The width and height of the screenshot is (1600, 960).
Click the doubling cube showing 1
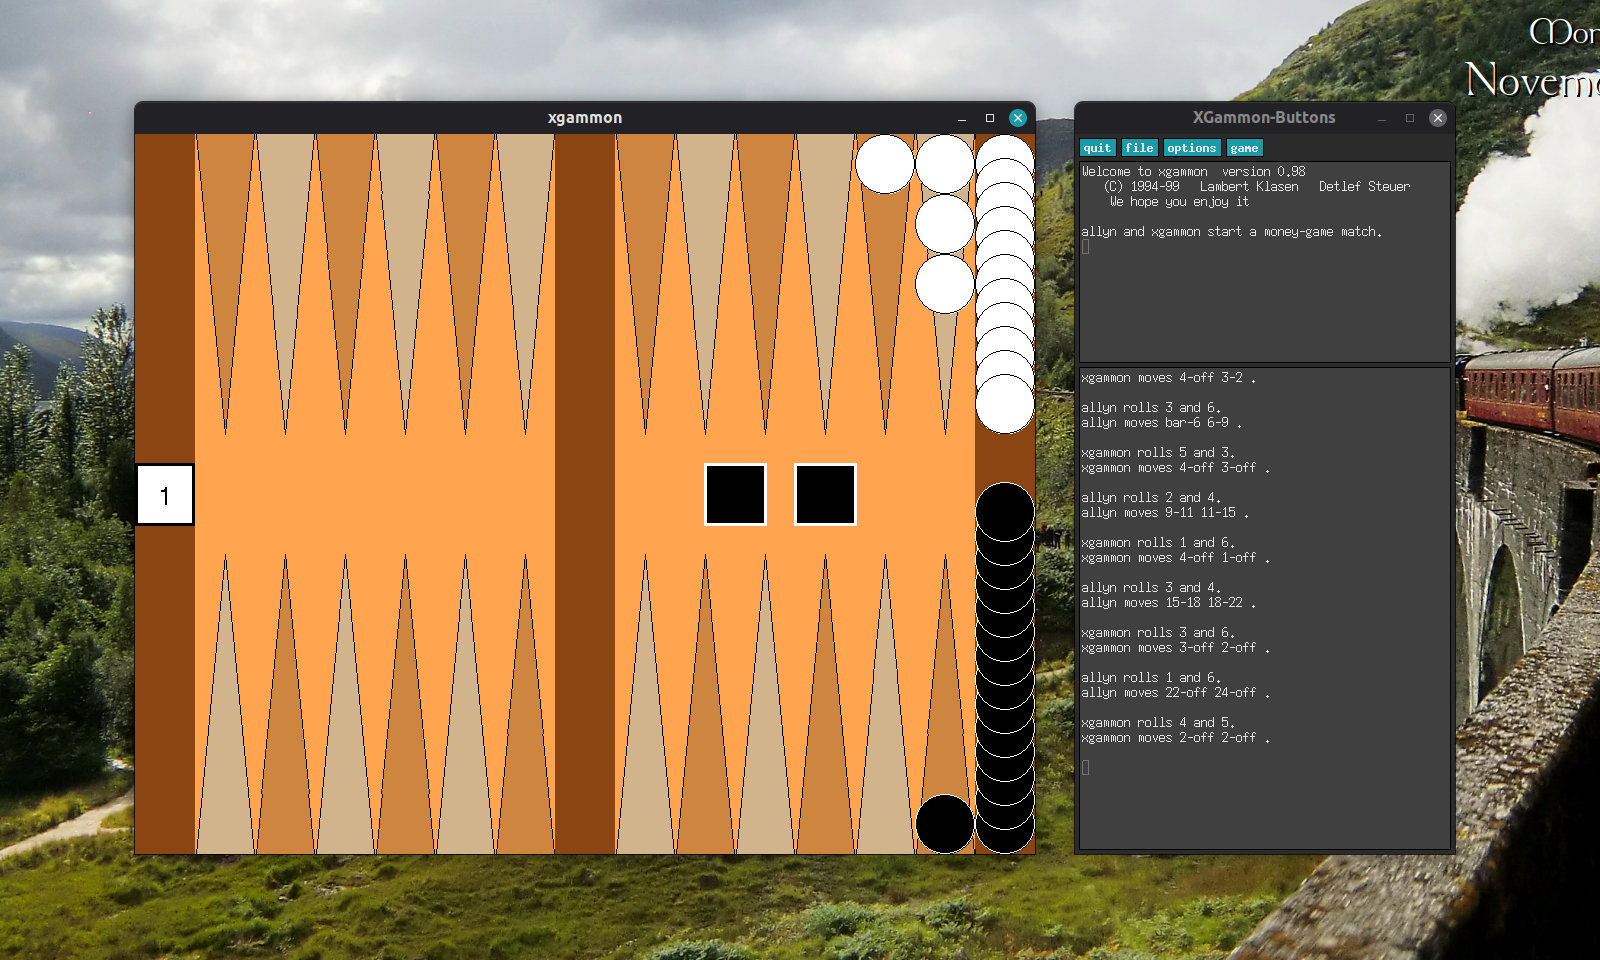click(x=165, y=494)
